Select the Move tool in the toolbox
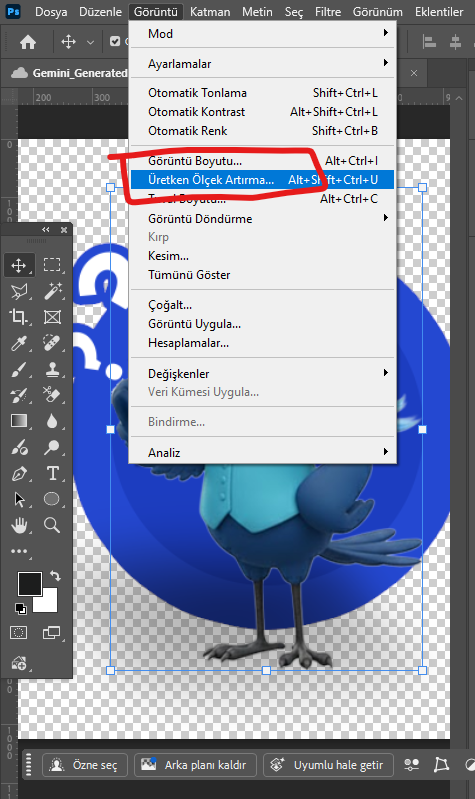The width and height of the screenshot is (475, 799). 19,265
